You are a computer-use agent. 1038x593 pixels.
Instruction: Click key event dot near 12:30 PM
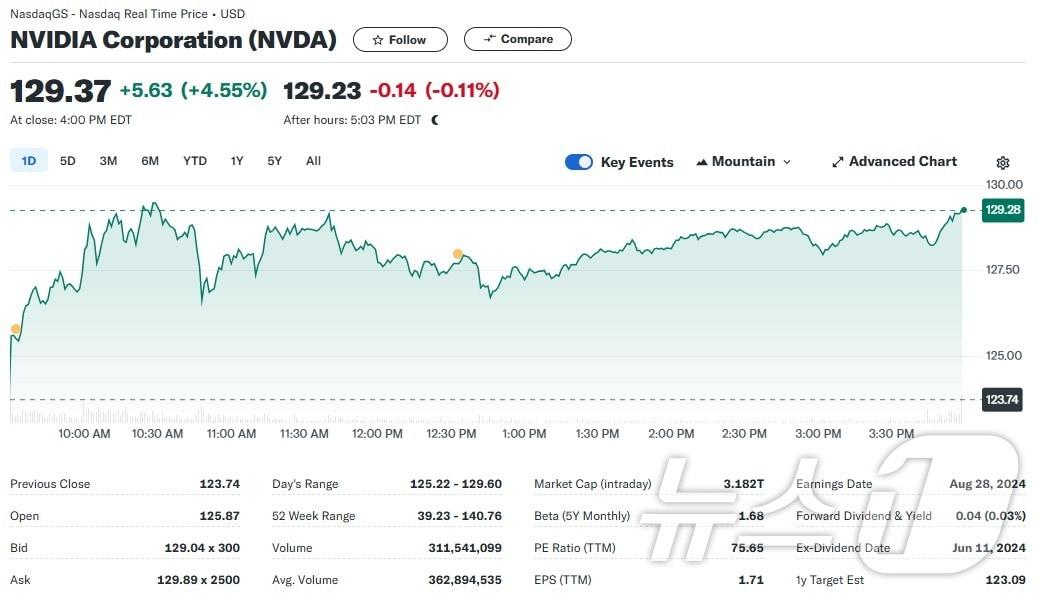point(458,254)
